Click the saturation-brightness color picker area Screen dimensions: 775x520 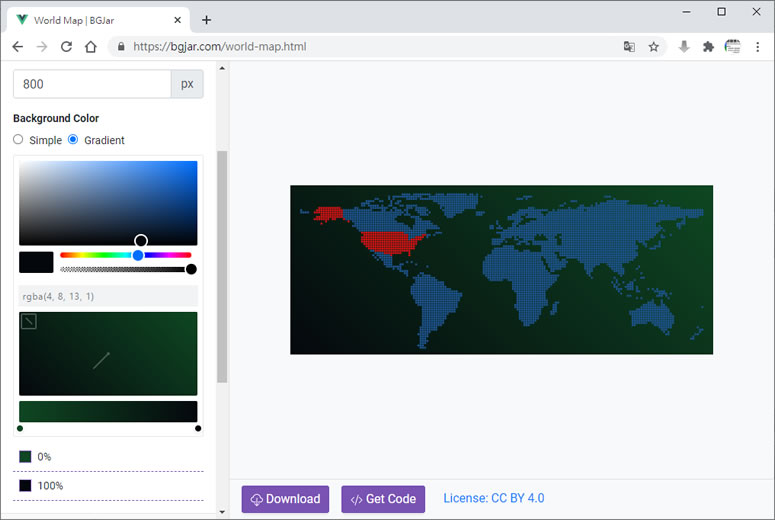click(x=108, y=203)
